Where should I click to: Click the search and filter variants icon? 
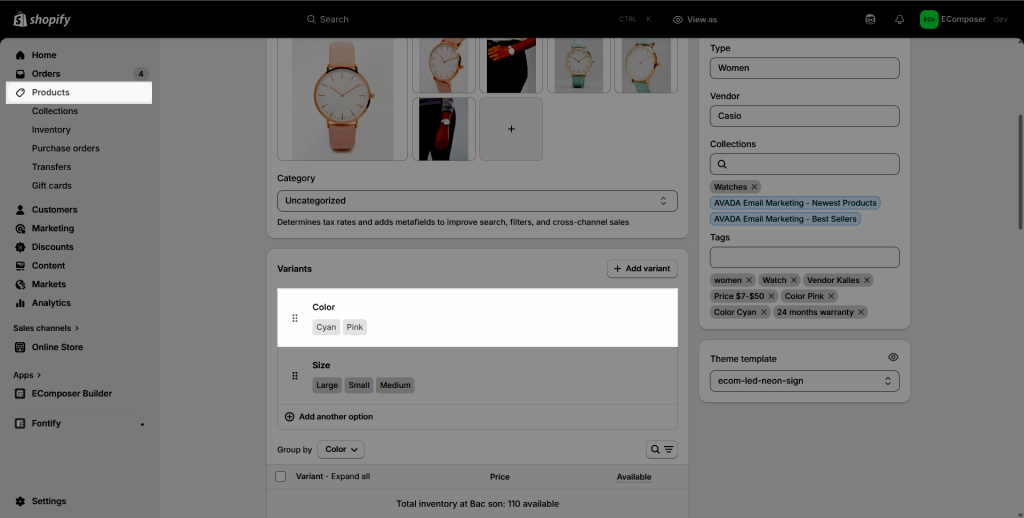[x=662, y=450]
